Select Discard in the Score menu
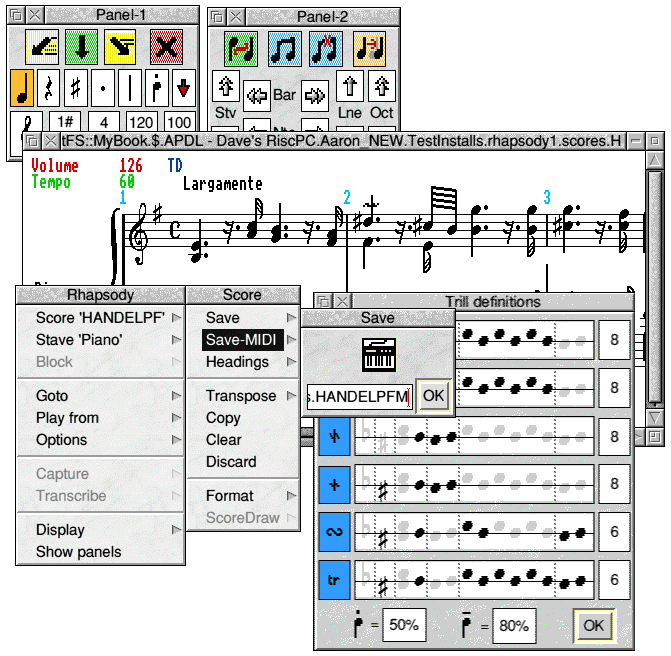Viewport: 671px width, 656px height. [x=243, y=462]
